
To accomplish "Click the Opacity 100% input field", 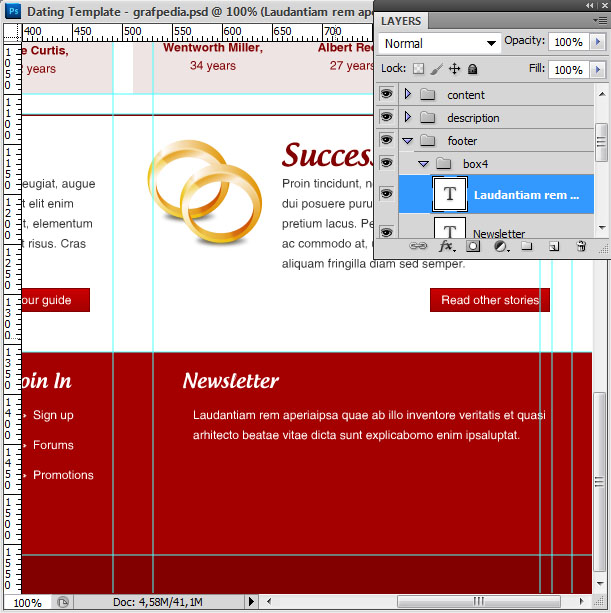I will 569,42.
